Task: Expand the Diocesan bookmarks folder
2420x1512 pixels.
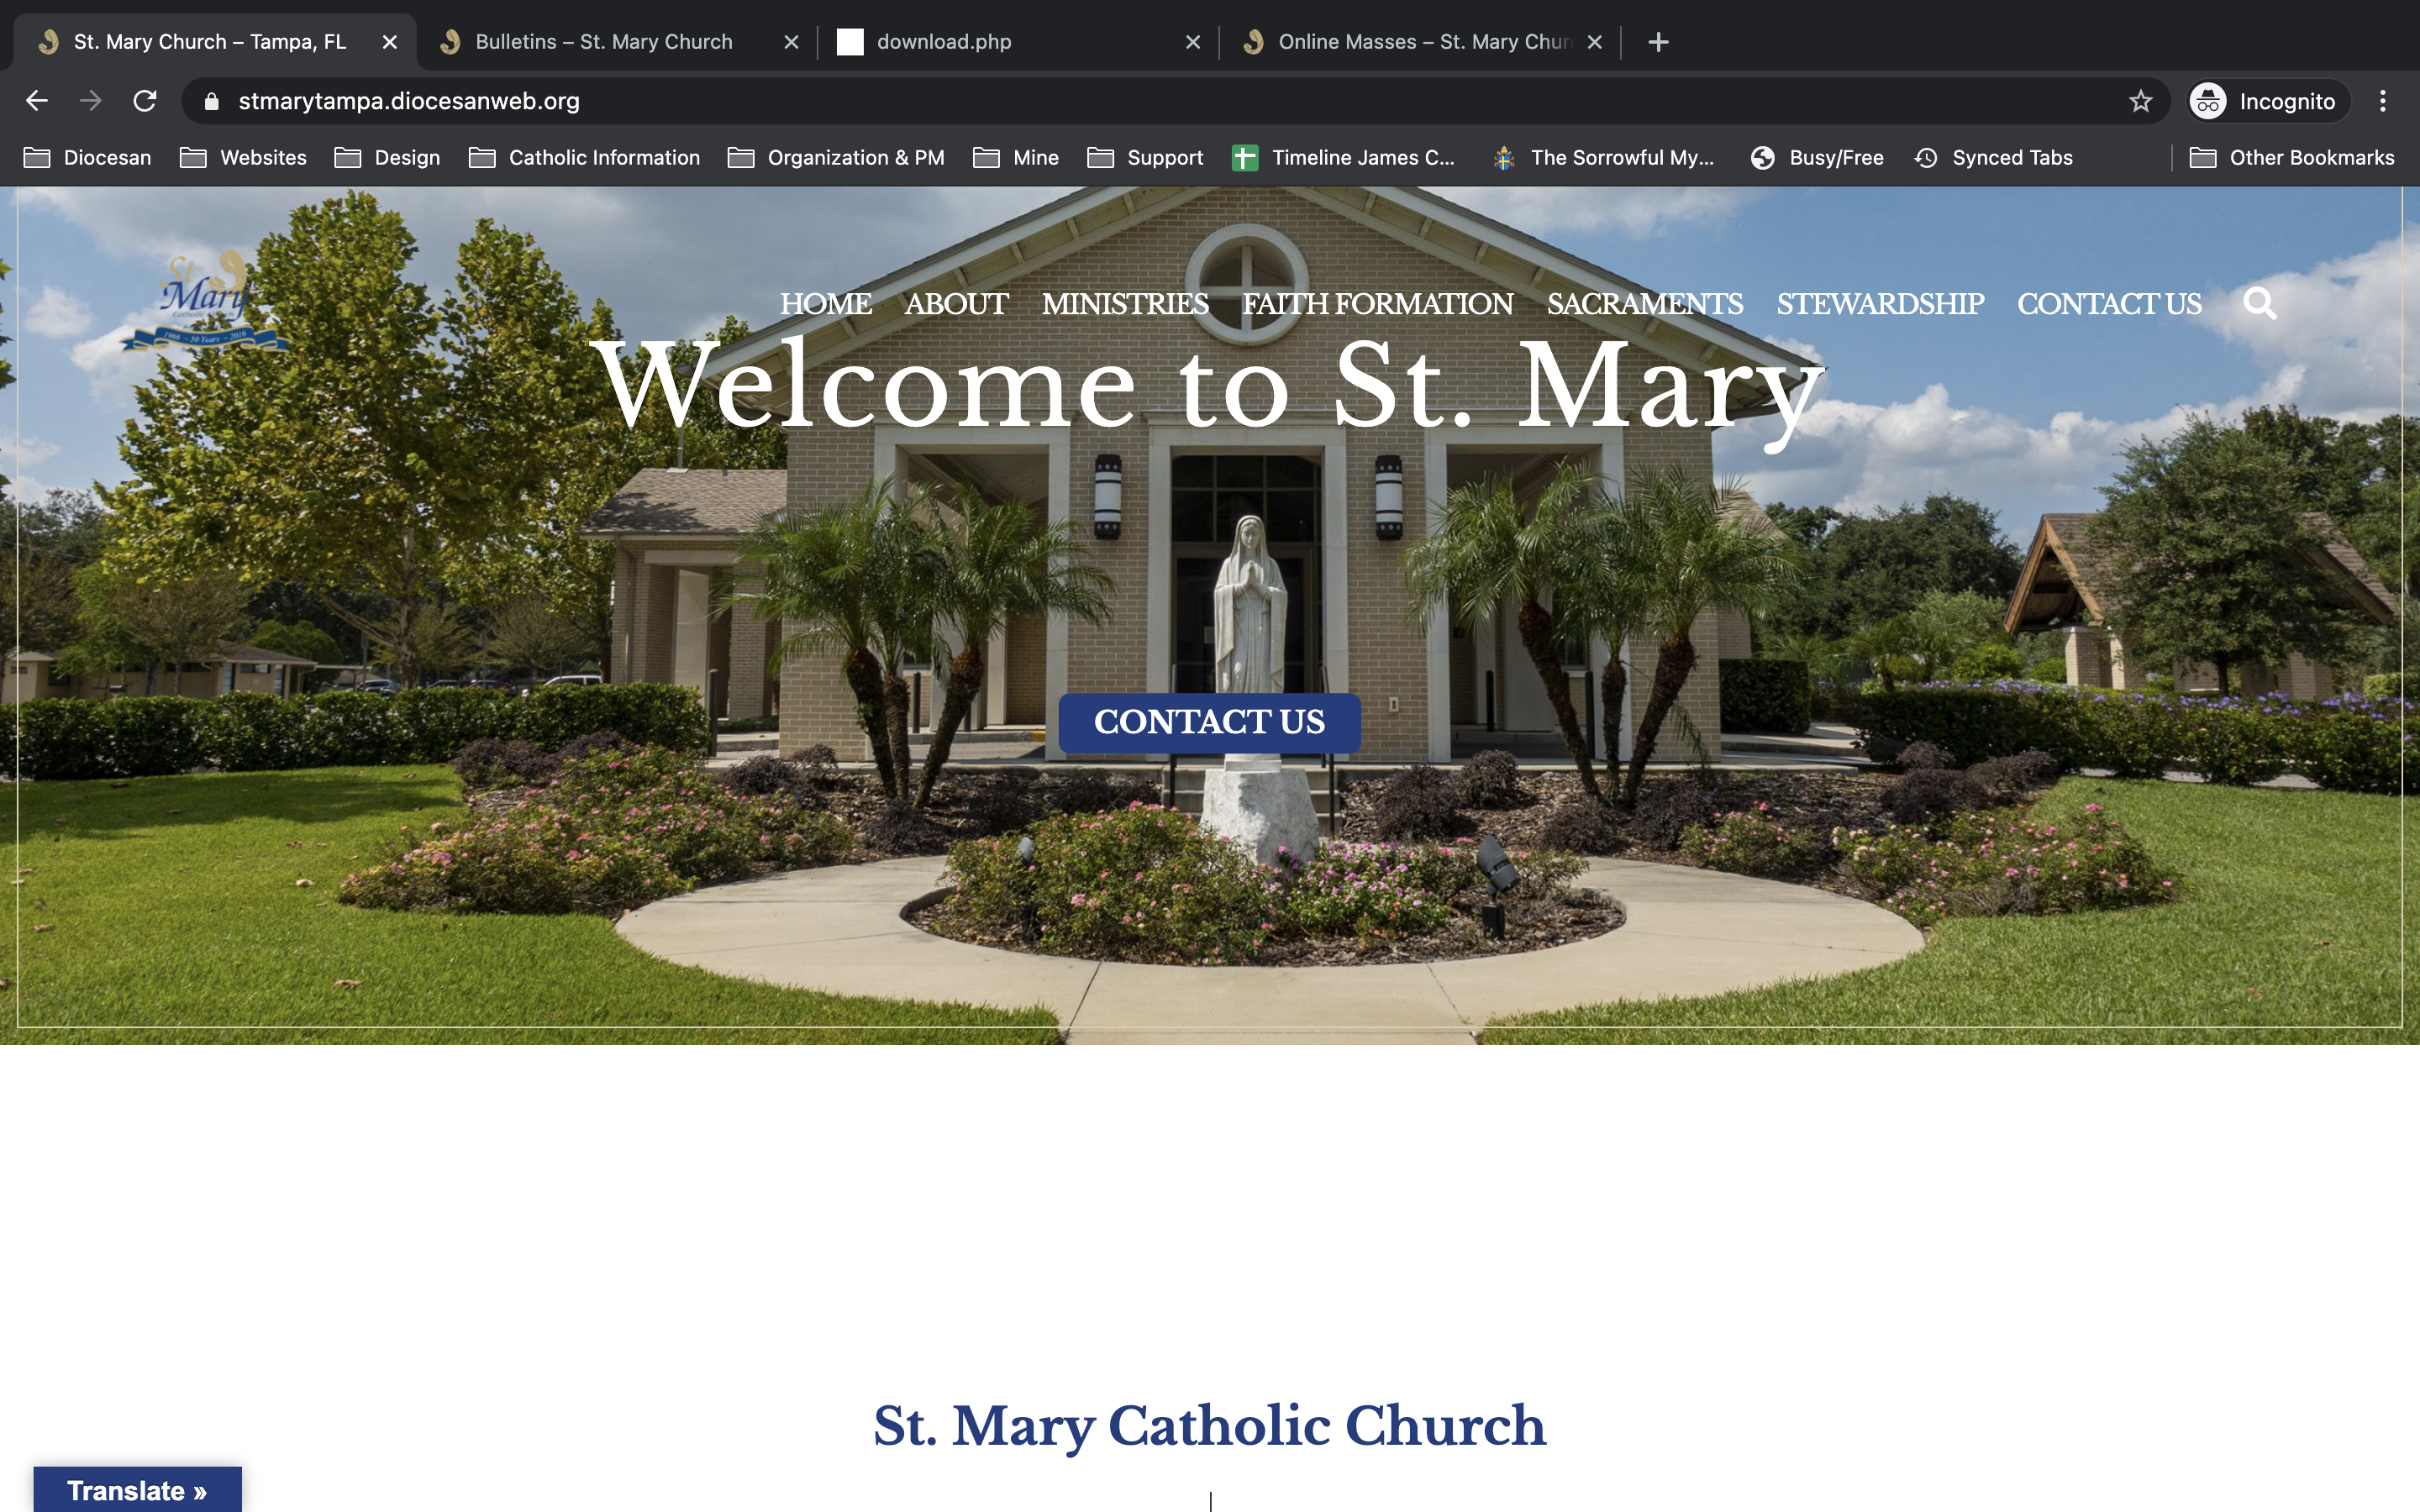Action: click(88, 158)
